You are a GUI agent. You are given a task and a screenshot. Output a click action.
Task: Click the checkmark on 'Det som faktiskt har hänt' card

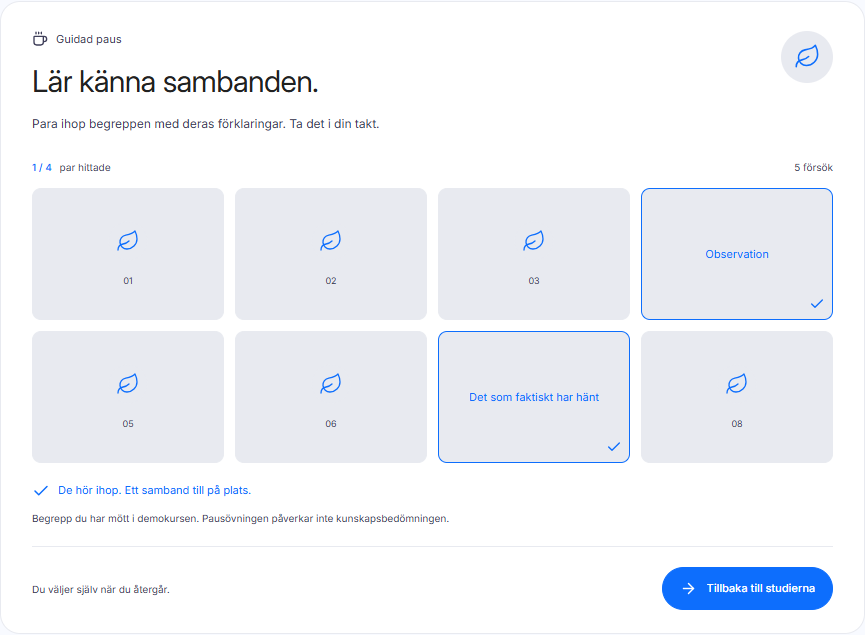click(614, 446)
